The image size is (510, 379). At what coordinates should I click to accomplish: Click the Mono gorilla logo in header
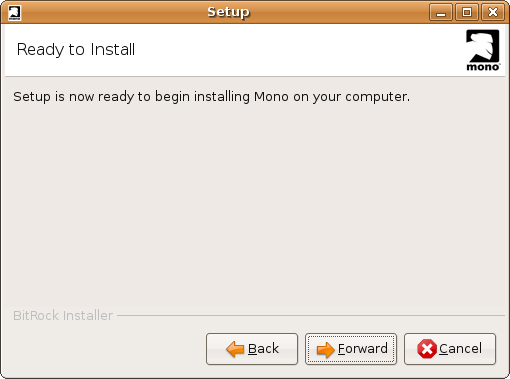[482, 50]
